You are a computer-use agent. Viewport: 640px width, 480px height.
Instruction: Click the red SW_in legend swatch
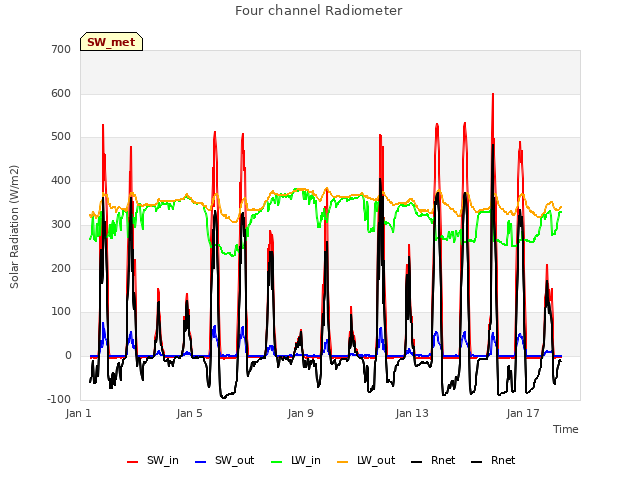point(132,462)
